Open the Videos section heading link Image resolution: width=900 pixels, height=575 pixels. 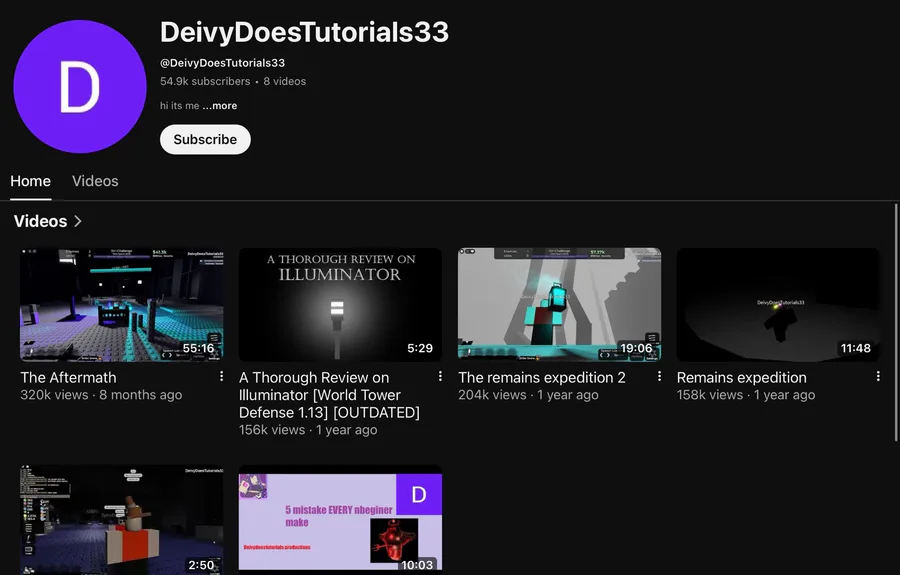point(41,221)
